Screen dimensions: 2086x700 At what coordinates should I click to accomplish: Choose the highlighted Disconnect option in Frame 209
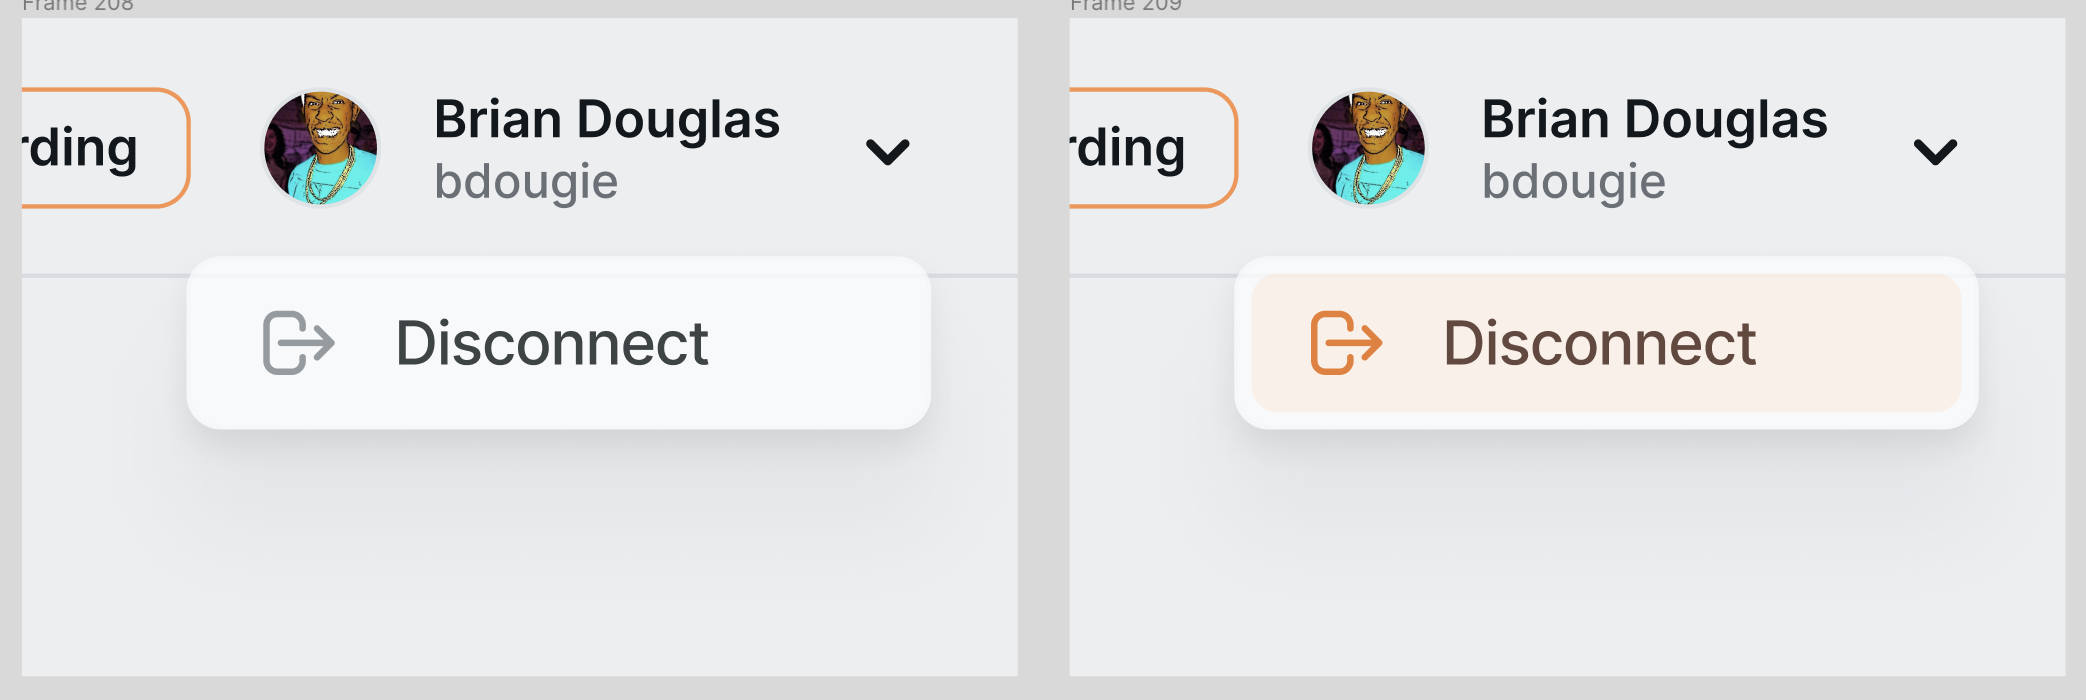click(x=1601, y=344)
